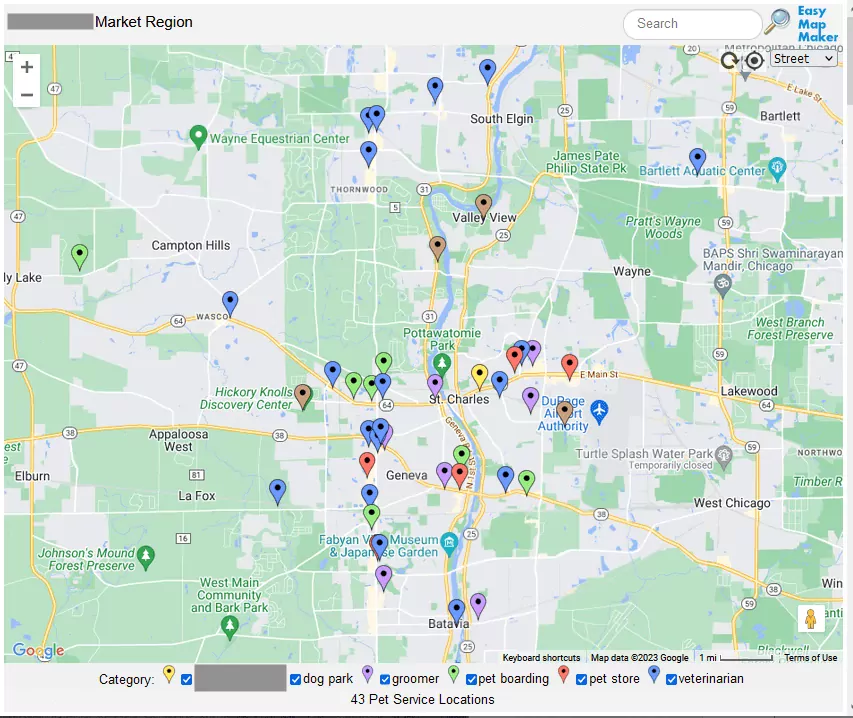Select the Street View pegman icon
The width and height of the screenshot is (853, 718).
click(x=810, y=619)
